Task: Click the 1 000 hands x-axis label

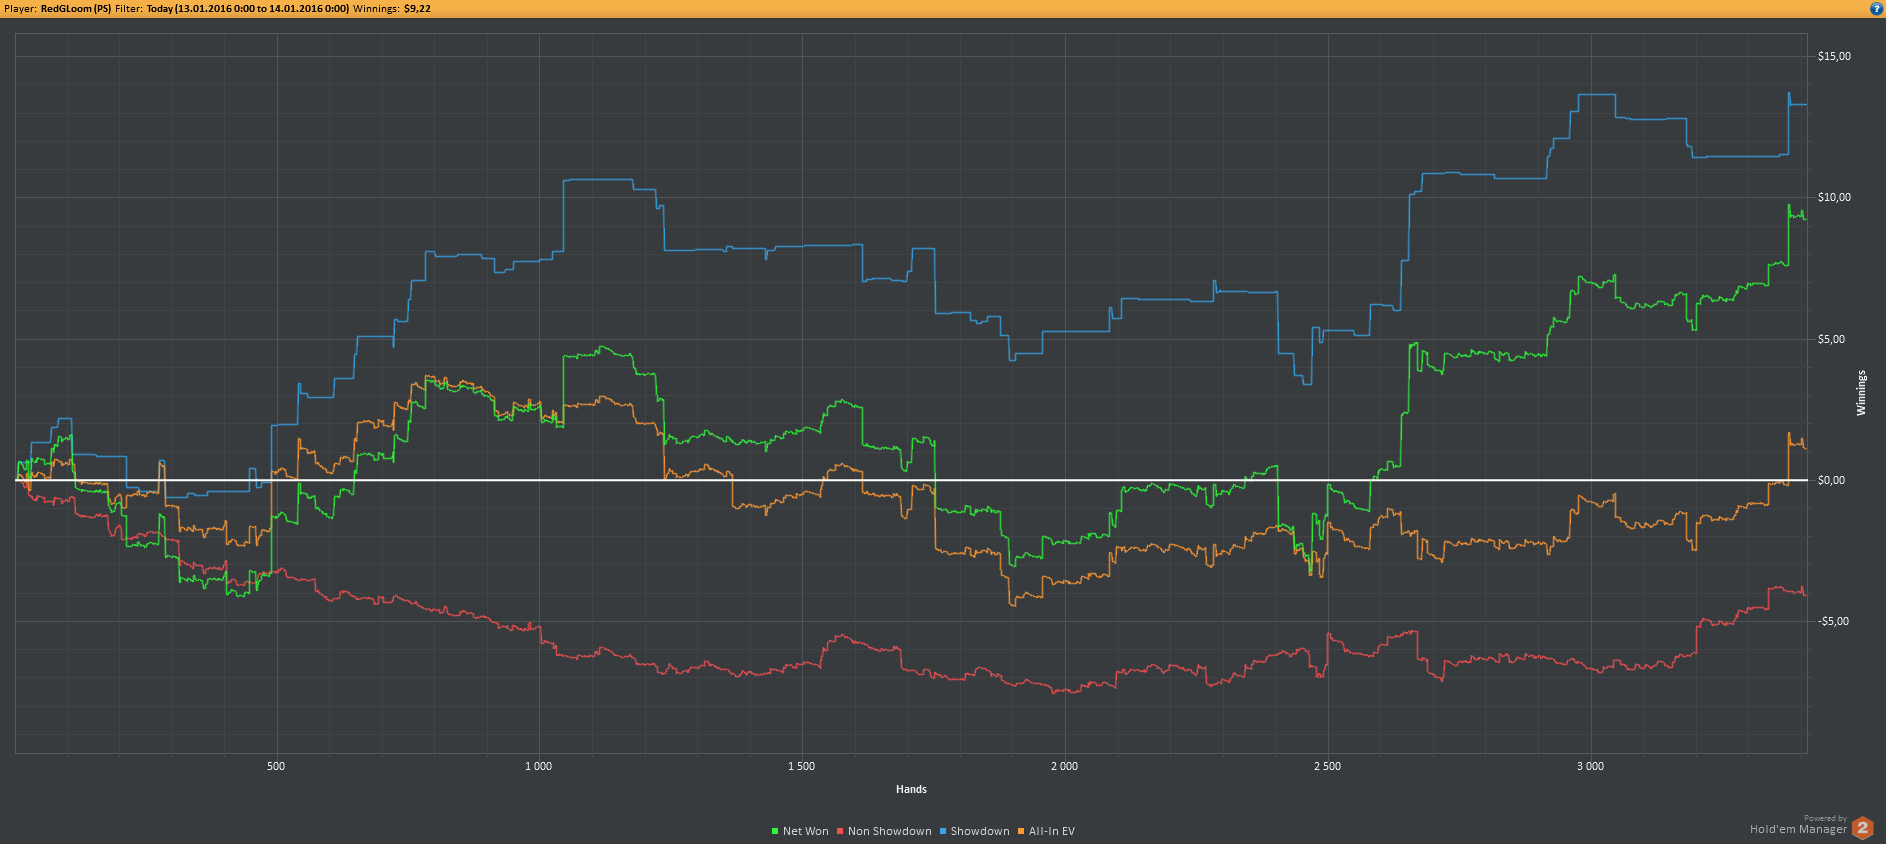Action: [x=538, y=766]
